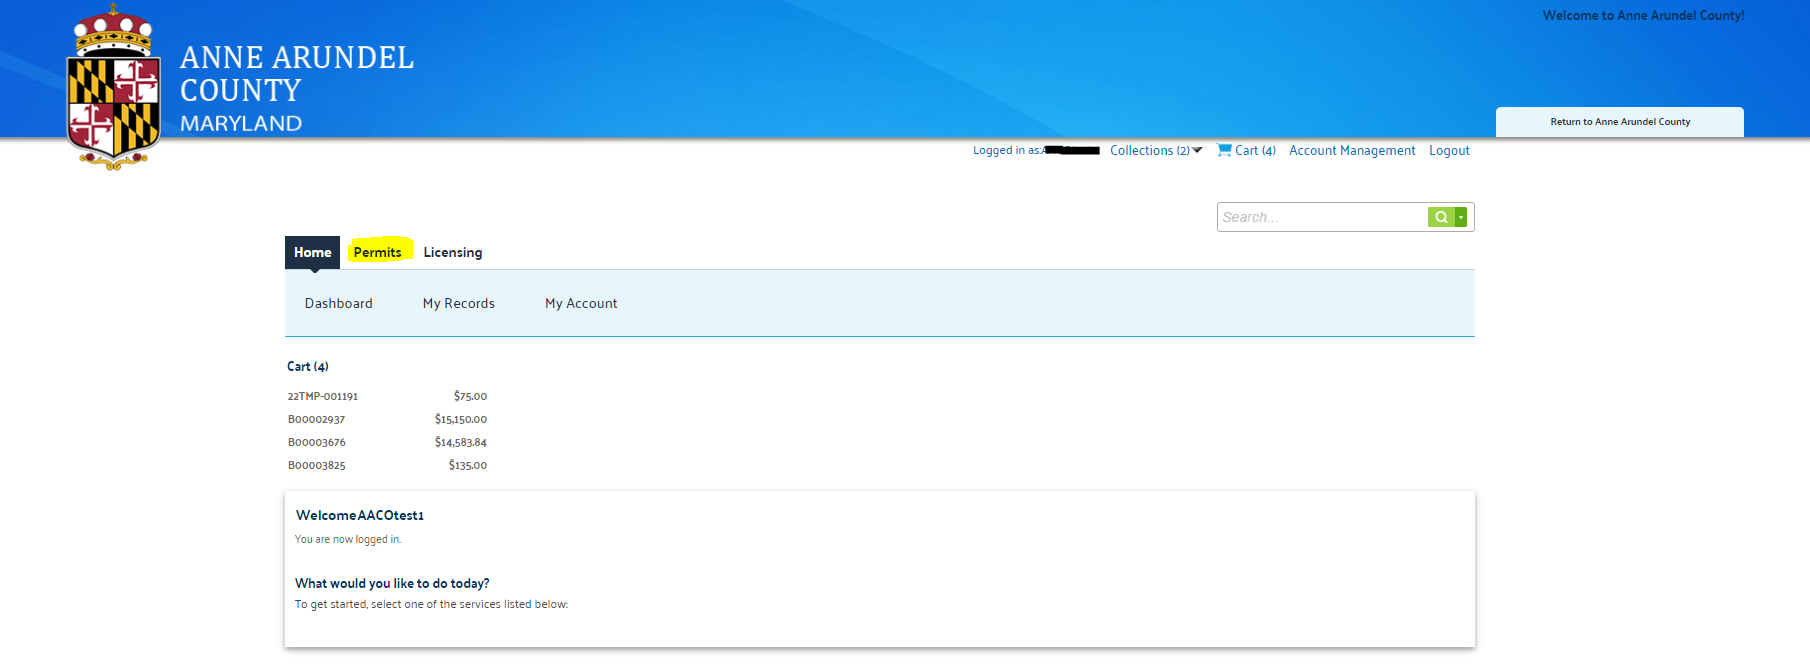1810x670 pixels.
Task: Click the green magnifier search icon
Action: (x=1440, y=217)
